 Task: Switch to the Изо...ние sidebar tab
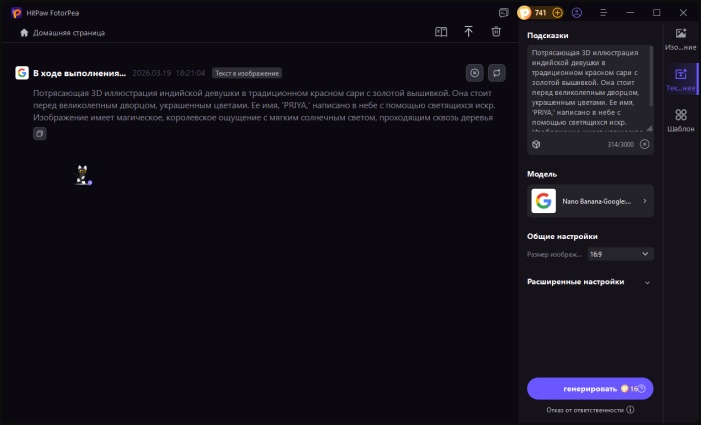(681, 39)
